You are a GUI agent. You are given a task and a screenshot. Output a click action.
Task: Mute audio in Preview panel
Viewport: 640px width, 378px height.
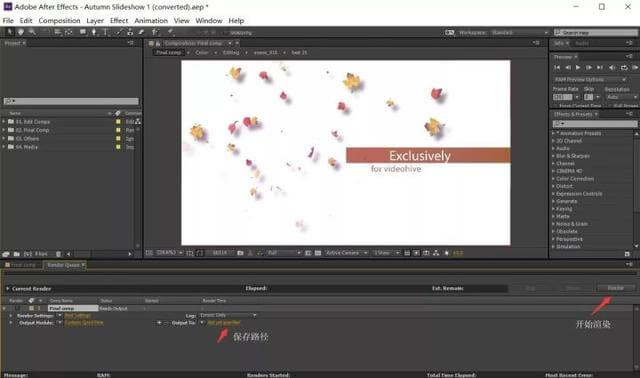tap(612, 68)
